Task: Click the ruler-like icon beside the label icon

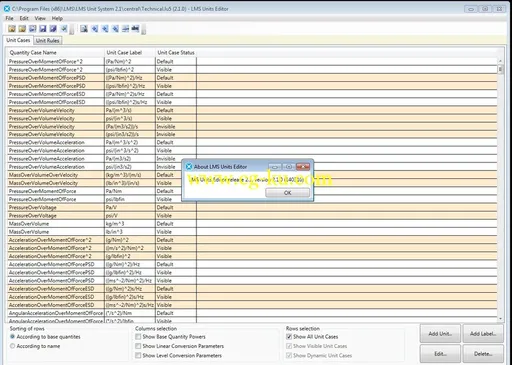Action: point(125,29)
